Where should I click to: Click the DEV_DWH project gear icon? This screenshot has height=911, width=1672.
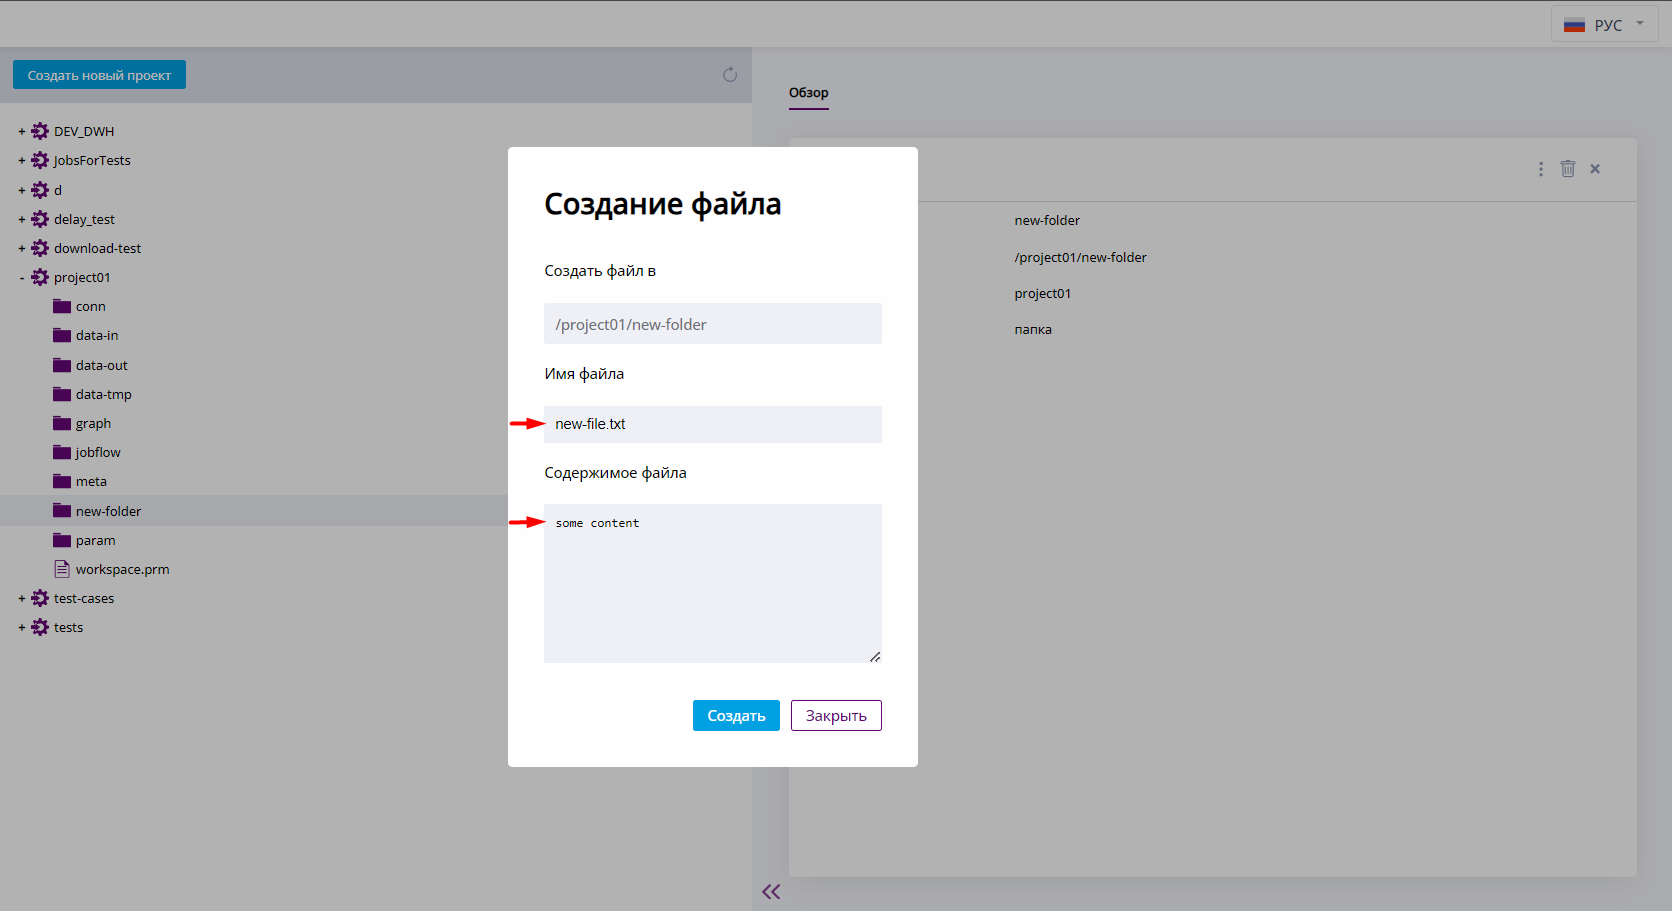point(40,131)
